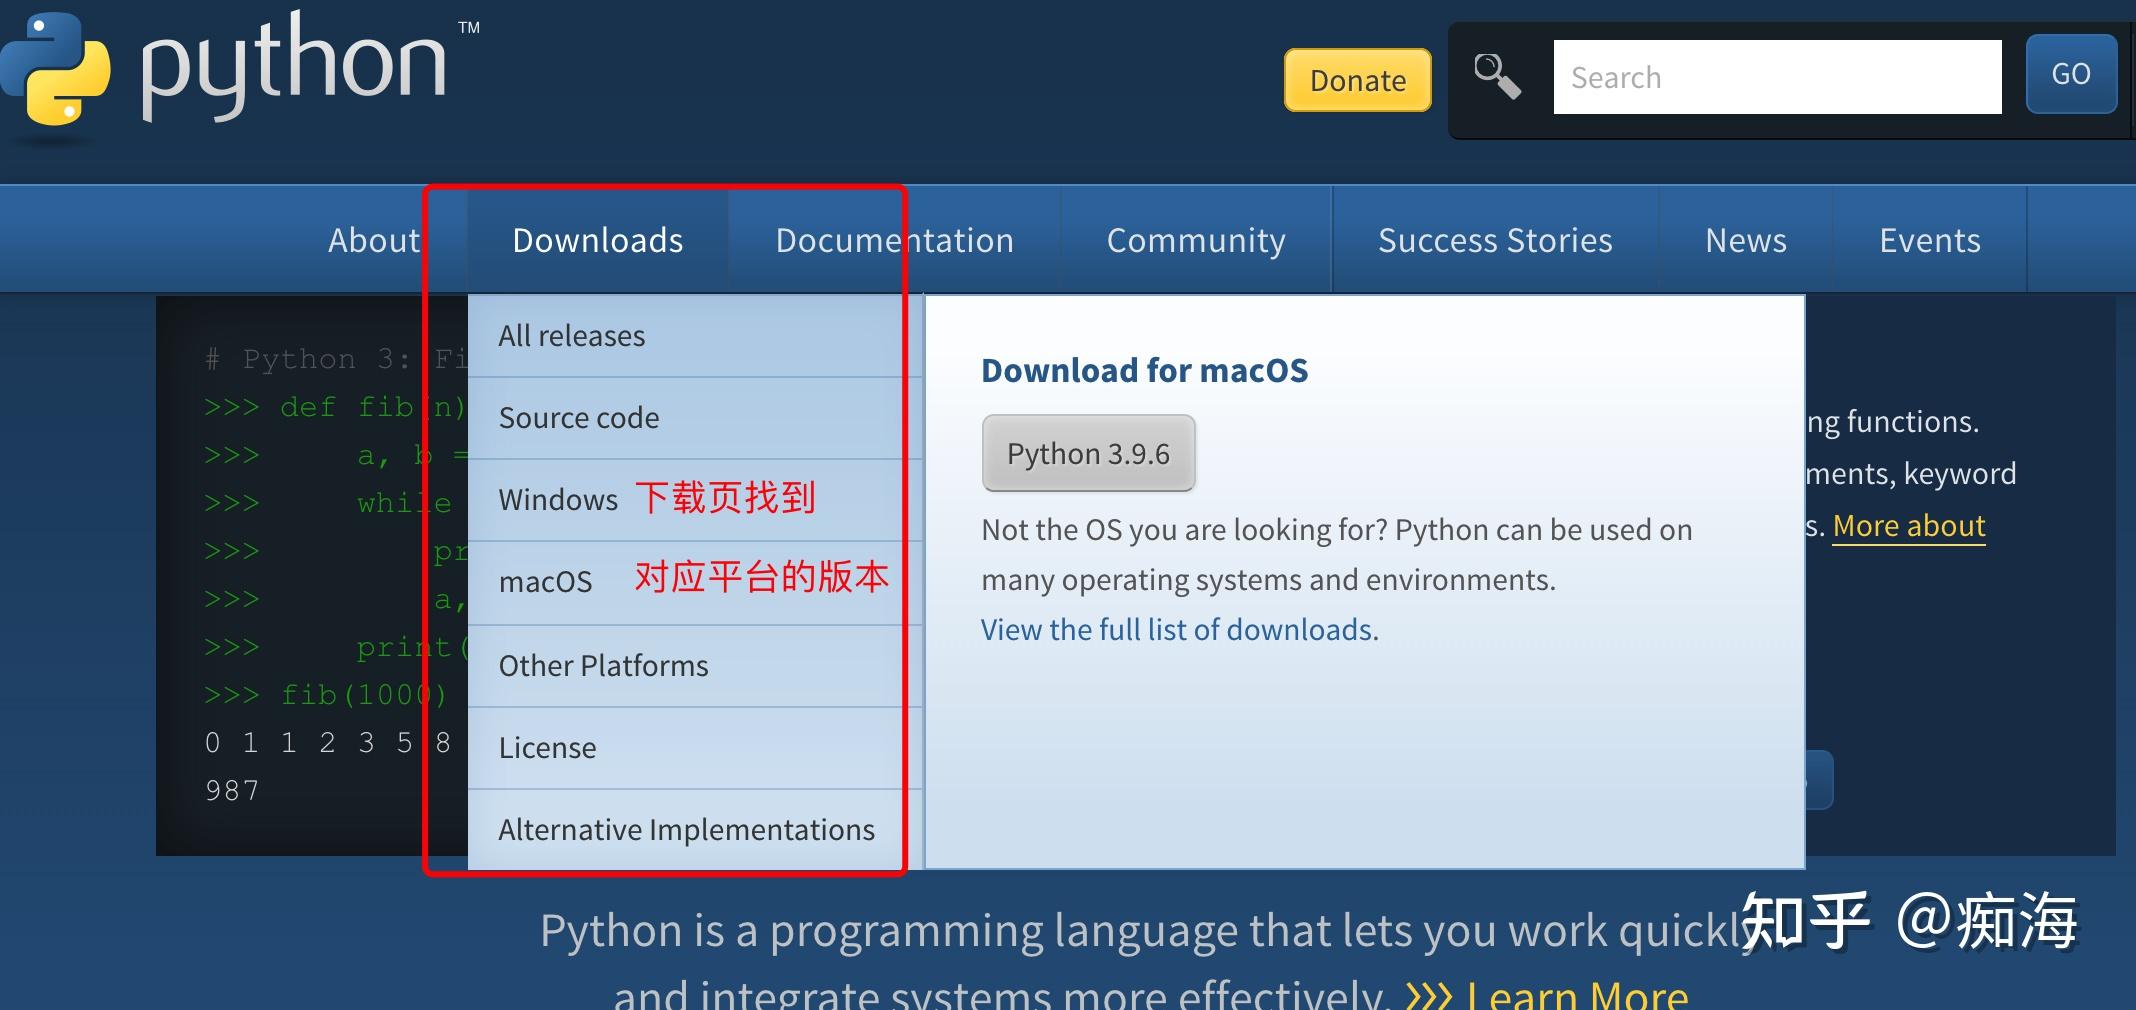
Task: Open the Downloads menu
Action: (598, 240)
